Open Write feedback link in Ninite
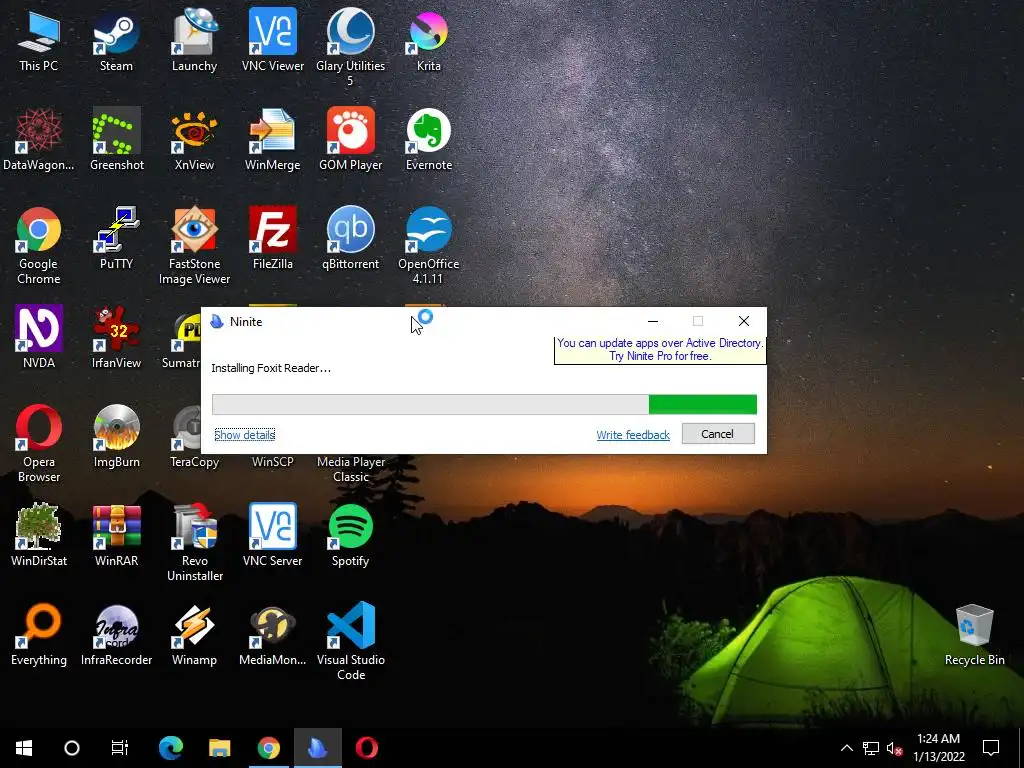 coord(633,435)
